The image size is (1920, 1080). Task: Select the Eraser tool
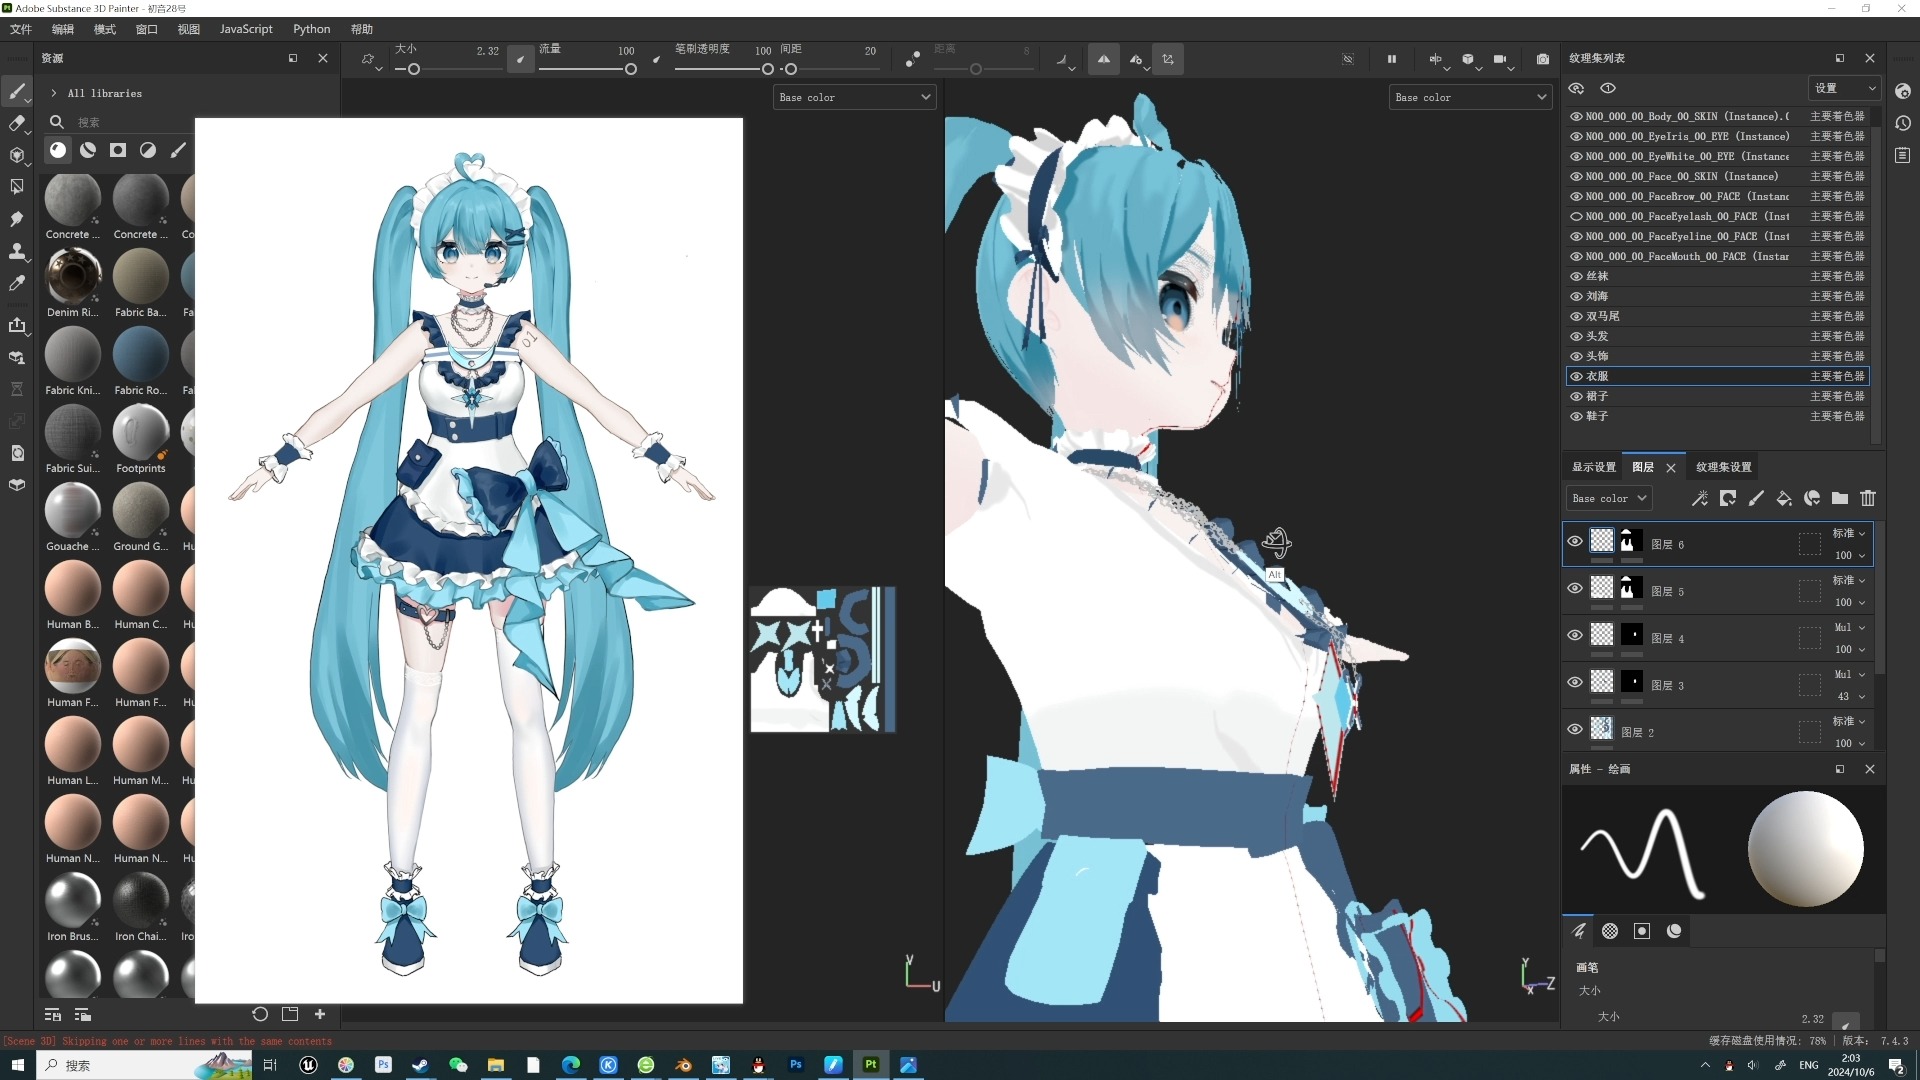click(17, 124)
